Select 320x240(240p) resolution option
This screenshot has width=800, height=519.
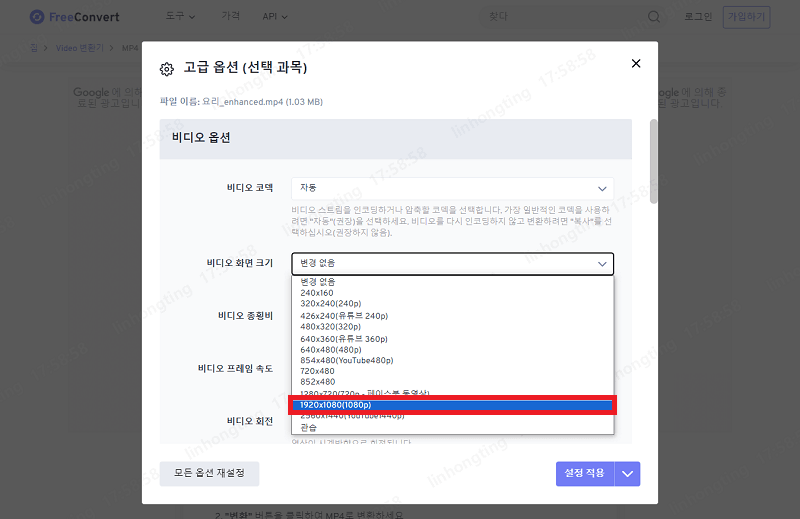pyautogui.click(x=331, y=304)
